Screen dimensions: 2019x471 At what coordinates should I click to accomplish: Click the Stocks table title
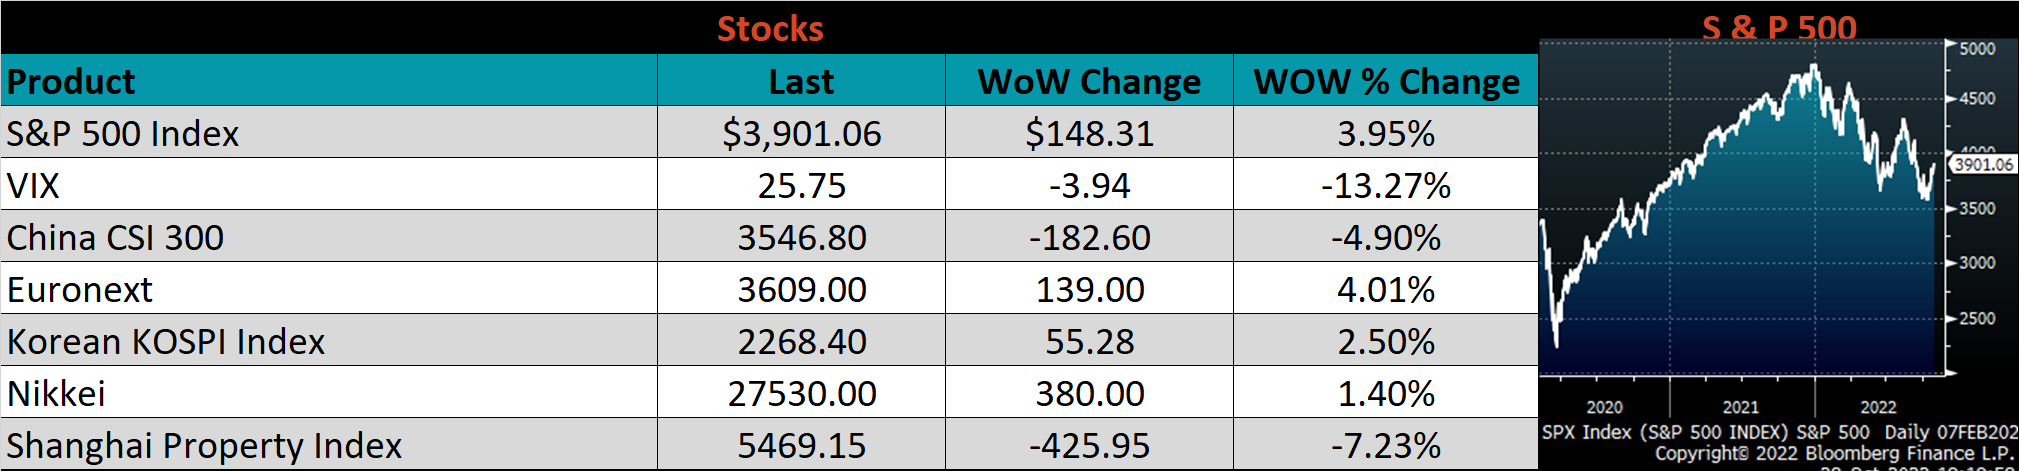pos(770,28)
